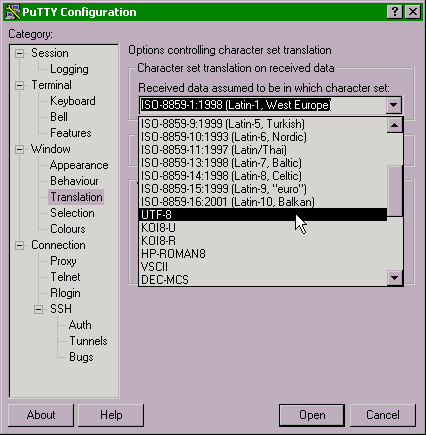Collapse the SSH tree node

38,309
